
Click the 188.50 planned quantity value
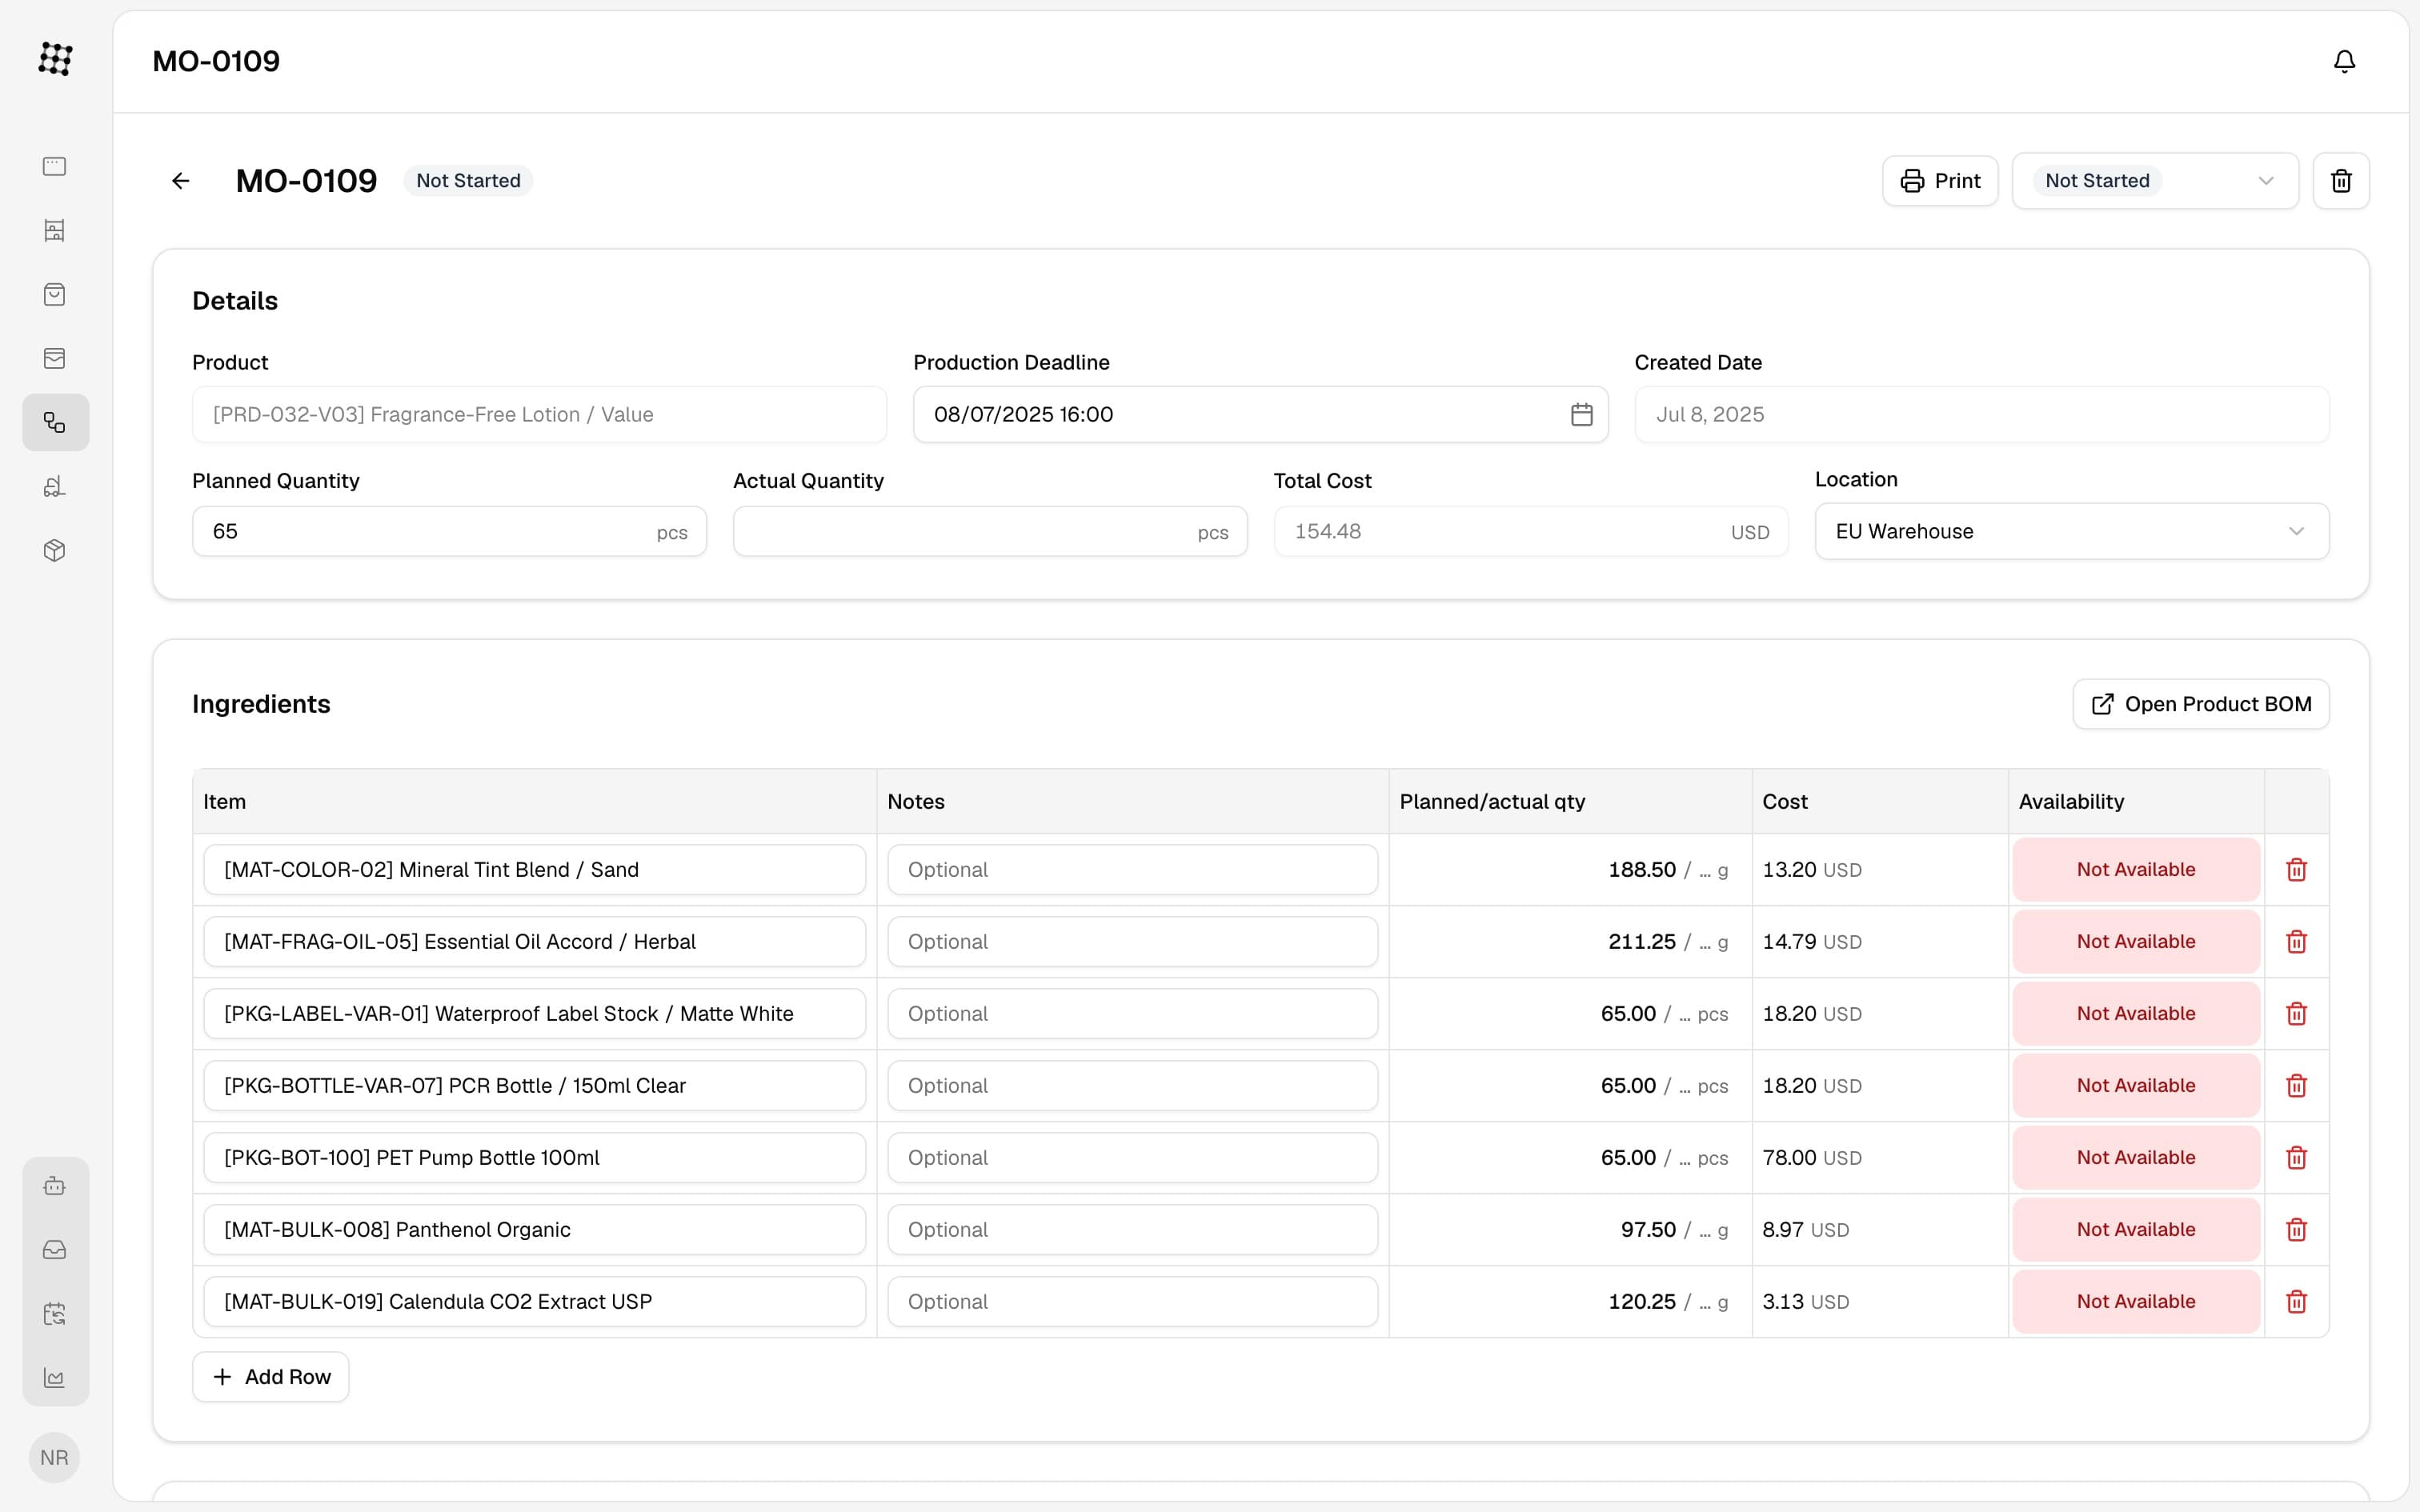point(1641,870)
